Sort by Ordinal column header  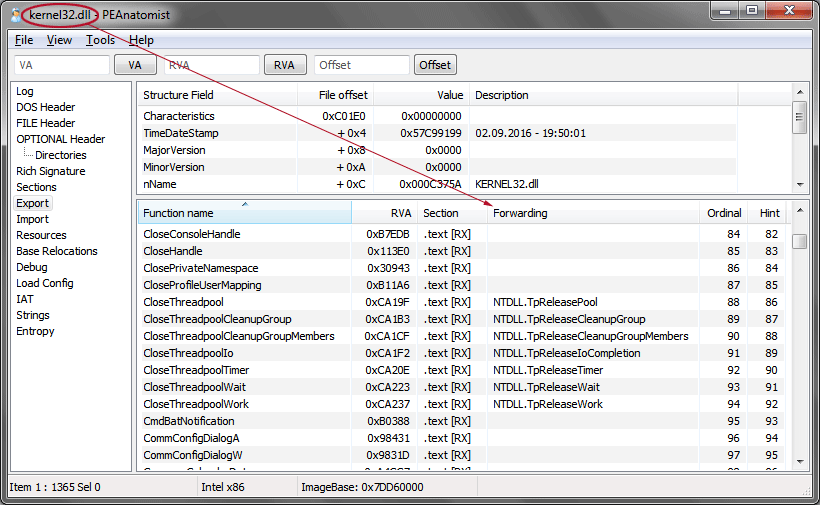click(x=724, y=213)
